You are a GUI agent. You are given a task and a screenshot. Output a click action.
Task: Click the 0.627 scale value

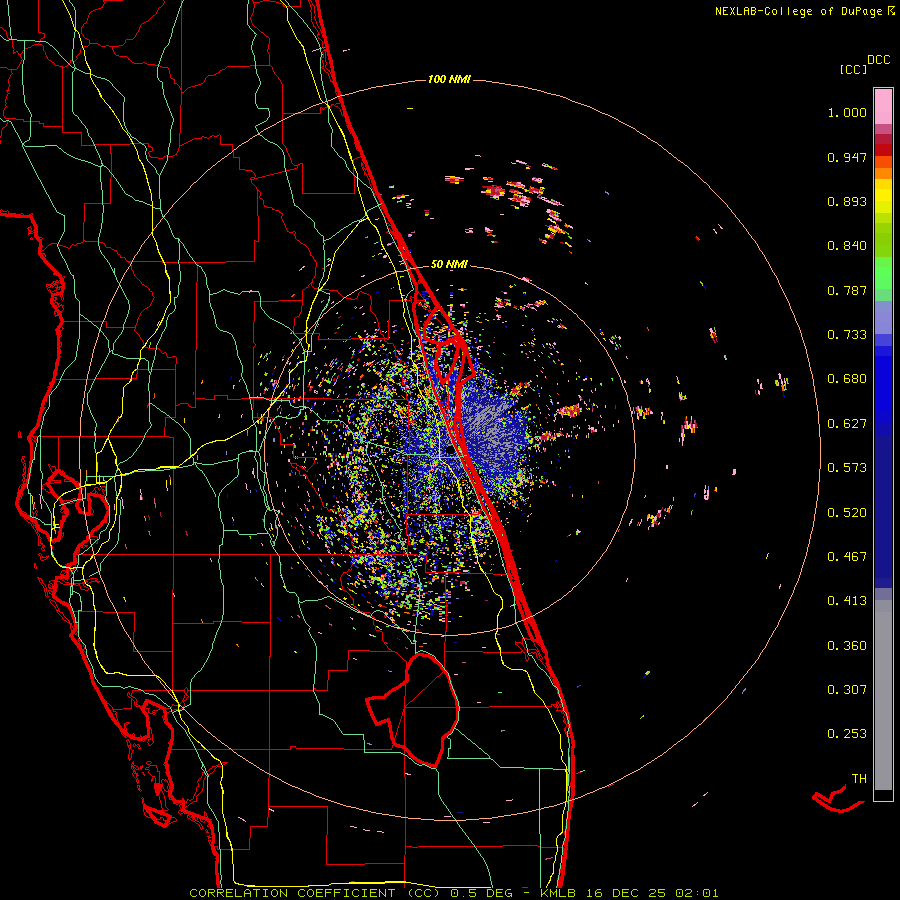pyautogui.click(x=847, y=424)
